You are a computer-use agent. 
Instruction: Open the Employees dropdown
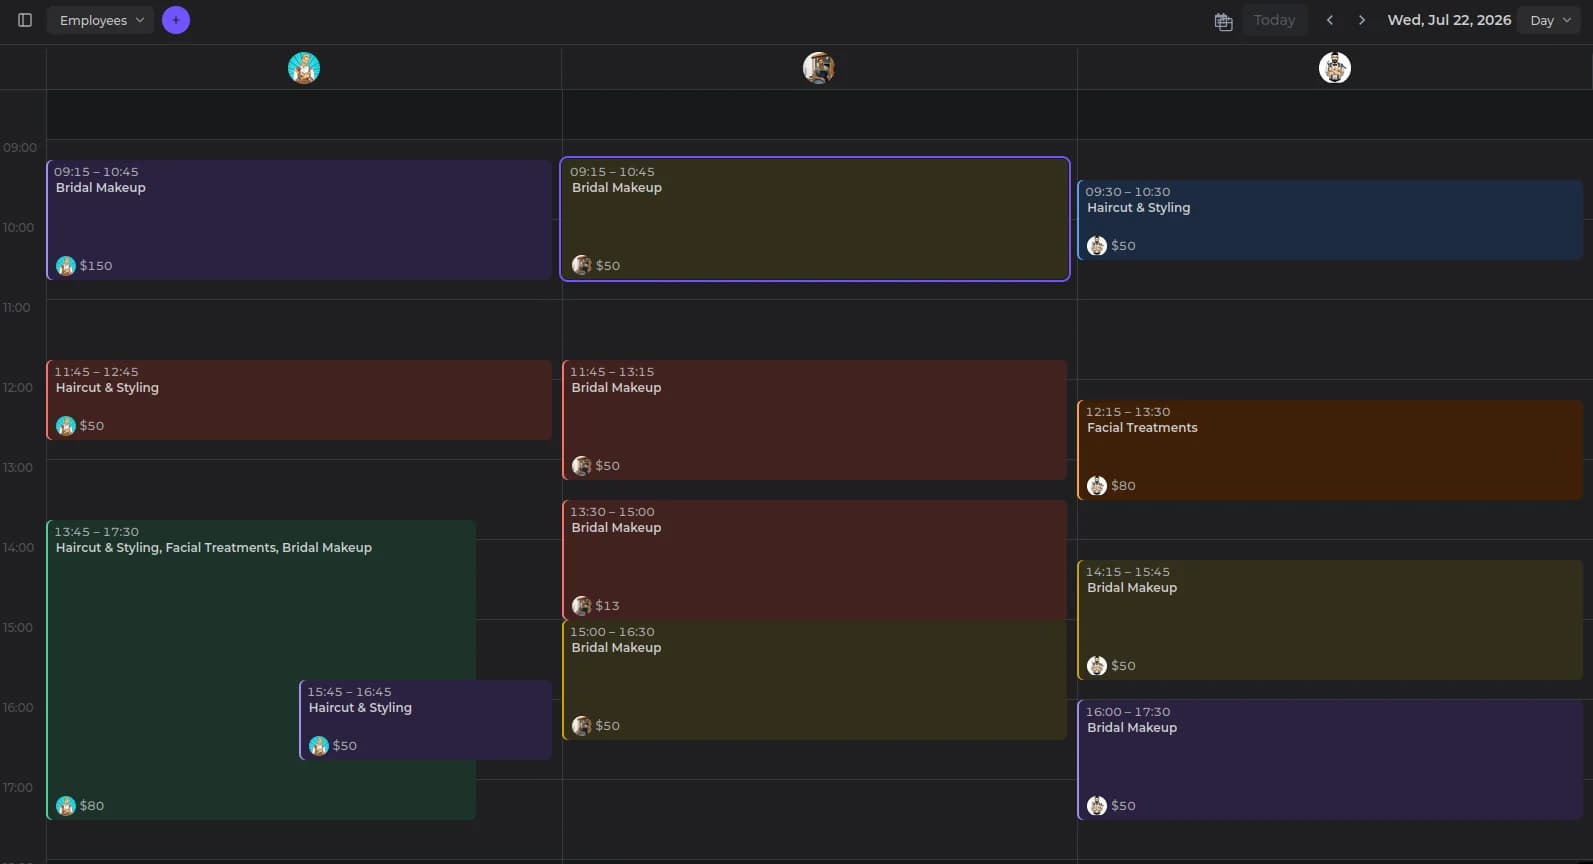100,20
